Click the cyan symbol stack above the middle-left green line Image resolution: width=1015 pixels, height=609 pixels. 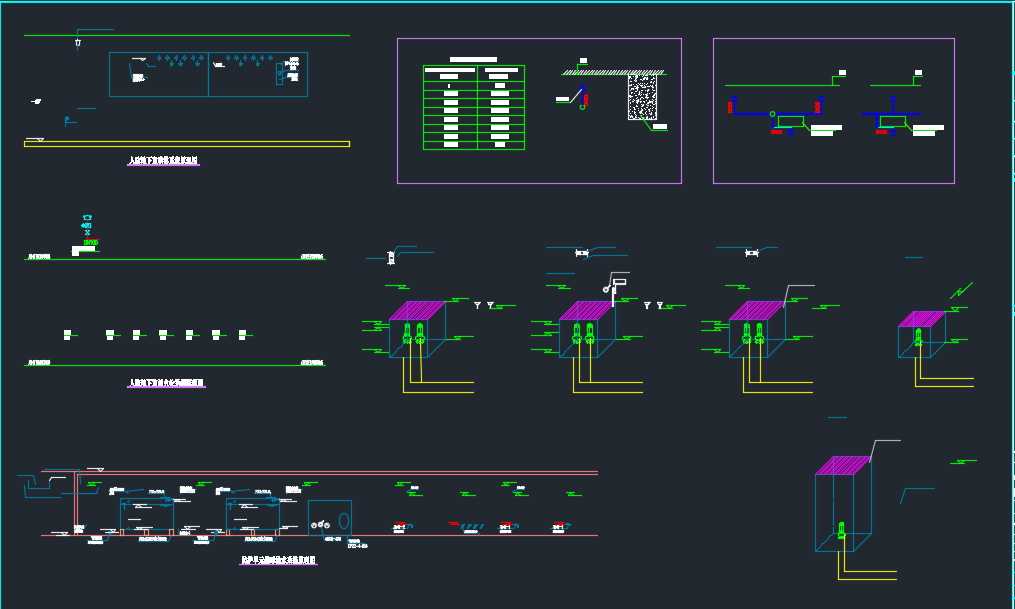click(87, 225)
